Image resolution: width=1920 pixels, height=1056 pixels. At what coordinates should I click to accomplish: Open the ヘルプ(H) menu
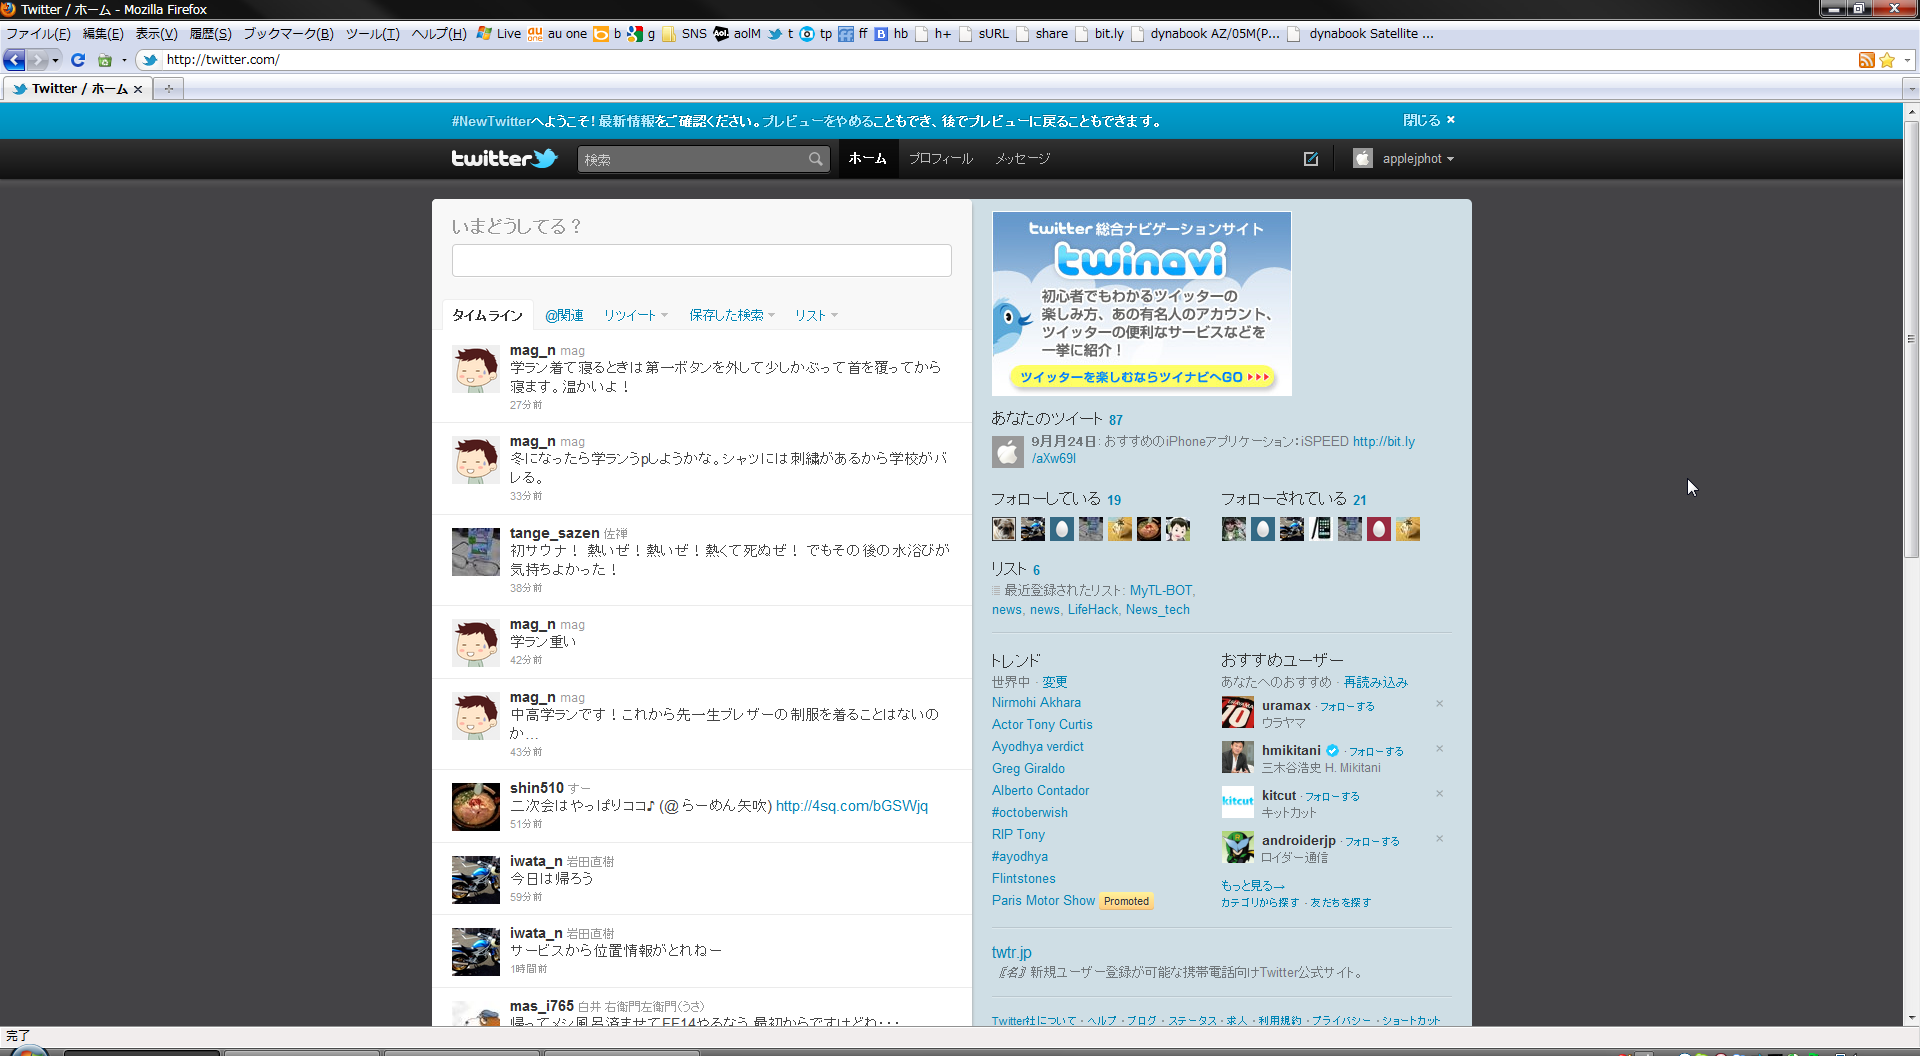439,33
